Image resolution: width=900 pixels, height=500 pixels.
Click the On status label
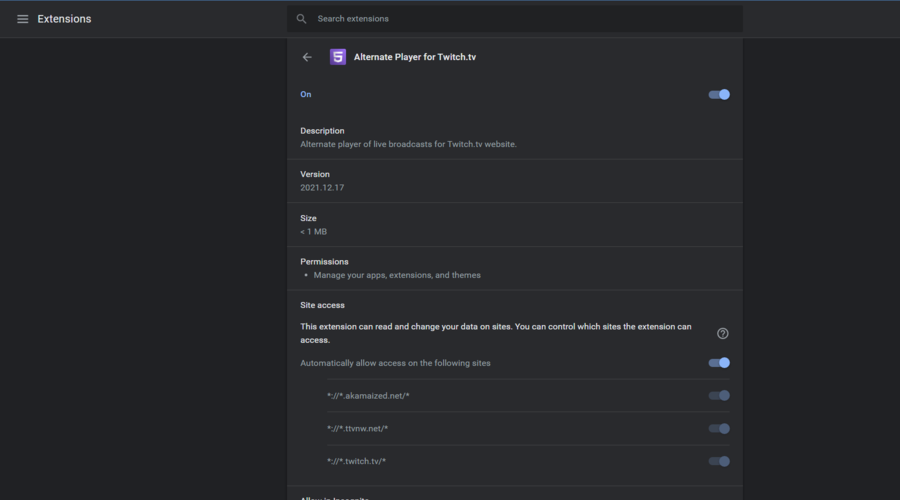tap(305, 95)
